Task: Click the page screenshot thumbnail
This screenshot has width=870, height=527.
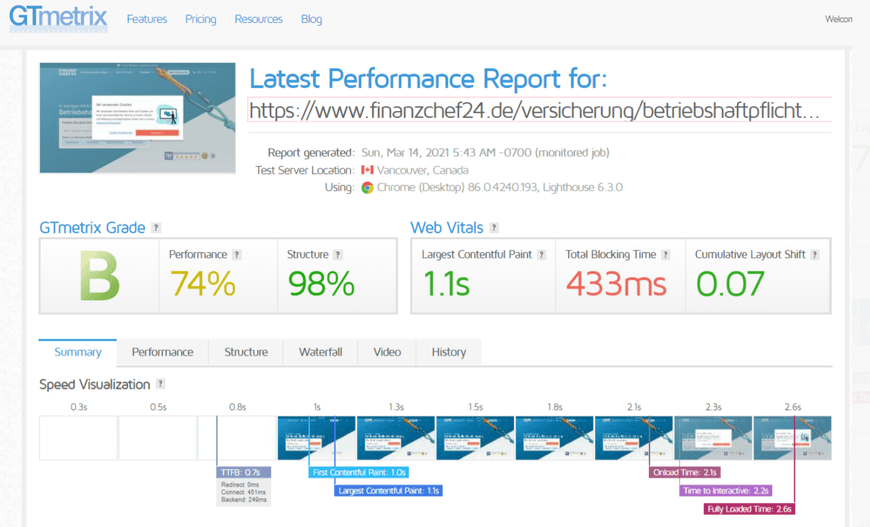Action: click(138, 118)
